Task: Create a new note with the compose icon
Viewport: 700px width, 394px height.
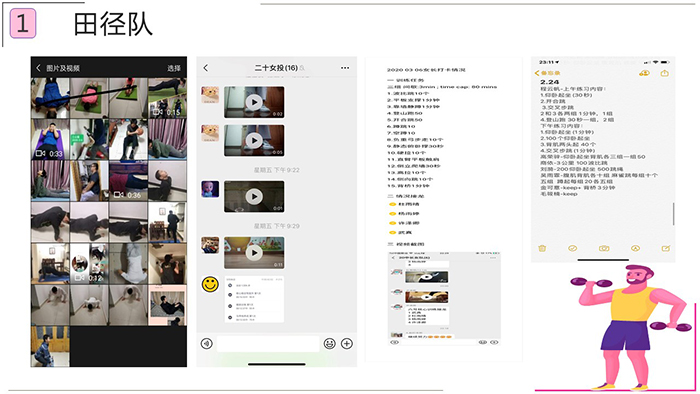Action: coord(666,248)
